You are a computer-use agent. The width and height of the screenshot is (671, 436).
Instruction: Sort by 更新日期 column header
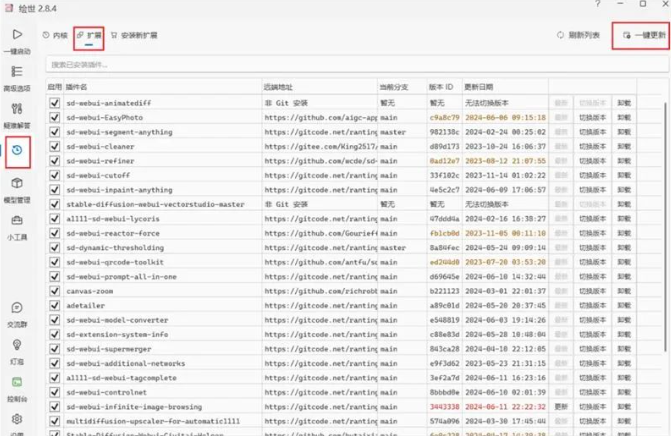pyautogui.click(x=478, y=87)
